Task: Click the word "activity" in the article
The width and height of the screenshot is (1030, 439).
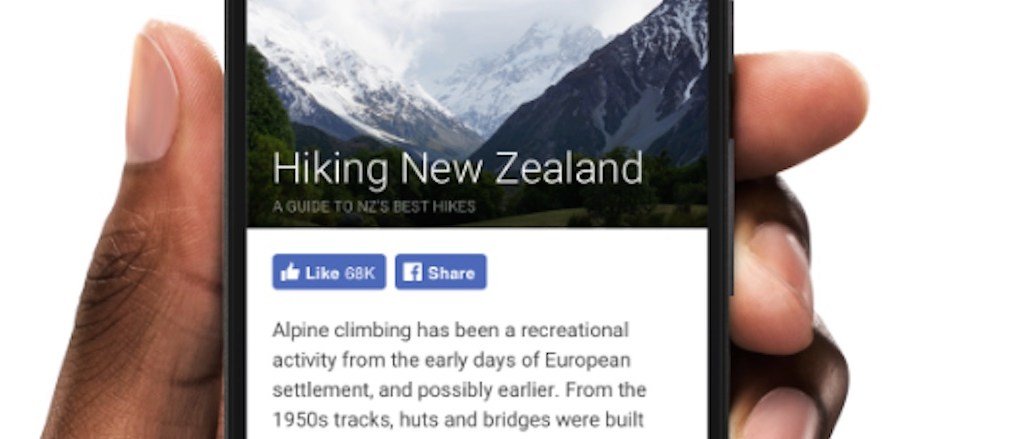Action: [x=303, y=359]
